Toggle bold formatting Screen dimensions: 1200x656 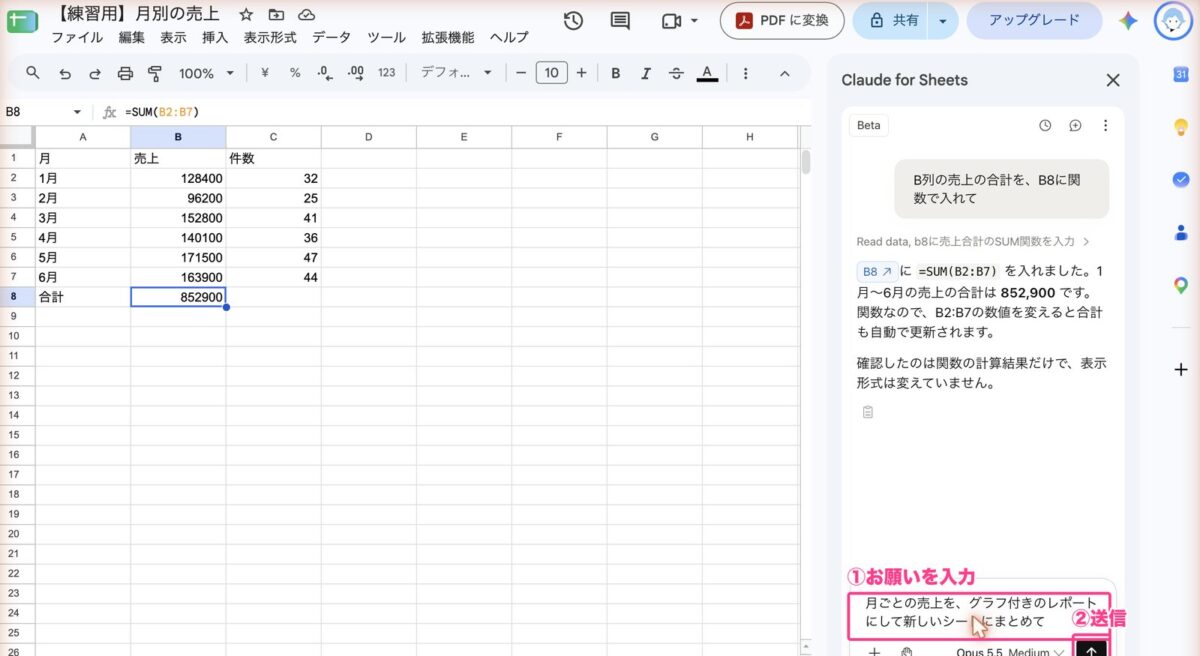[x=616, y=73]
